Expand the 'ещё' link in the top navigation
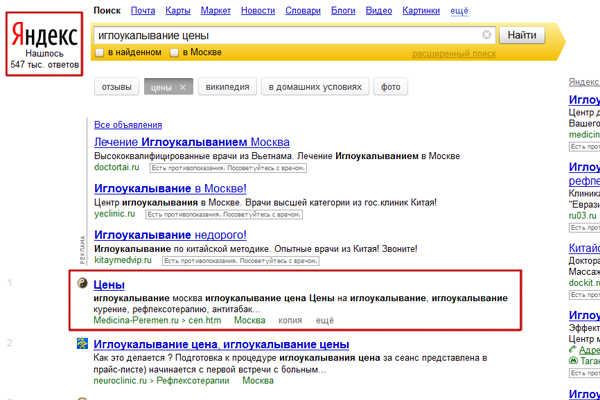 (x=459, y=11)
